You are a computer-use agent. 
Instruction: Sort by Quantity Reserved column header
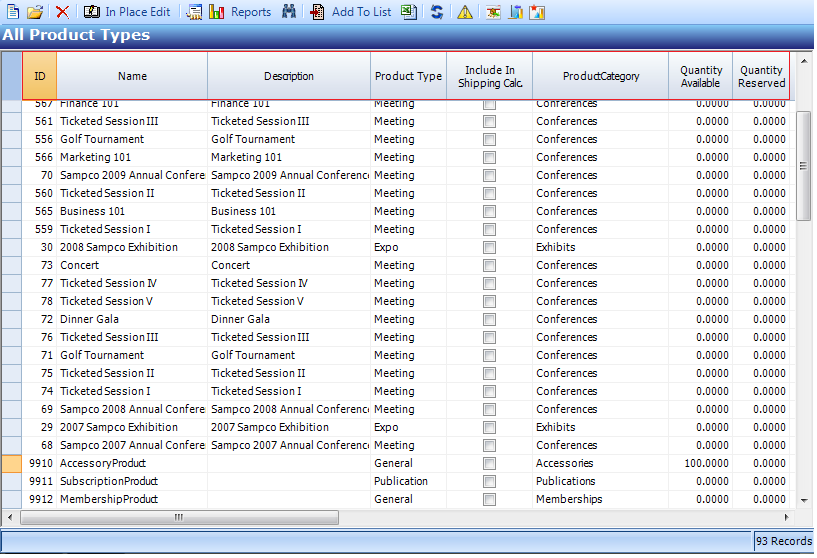click(761, 76)
